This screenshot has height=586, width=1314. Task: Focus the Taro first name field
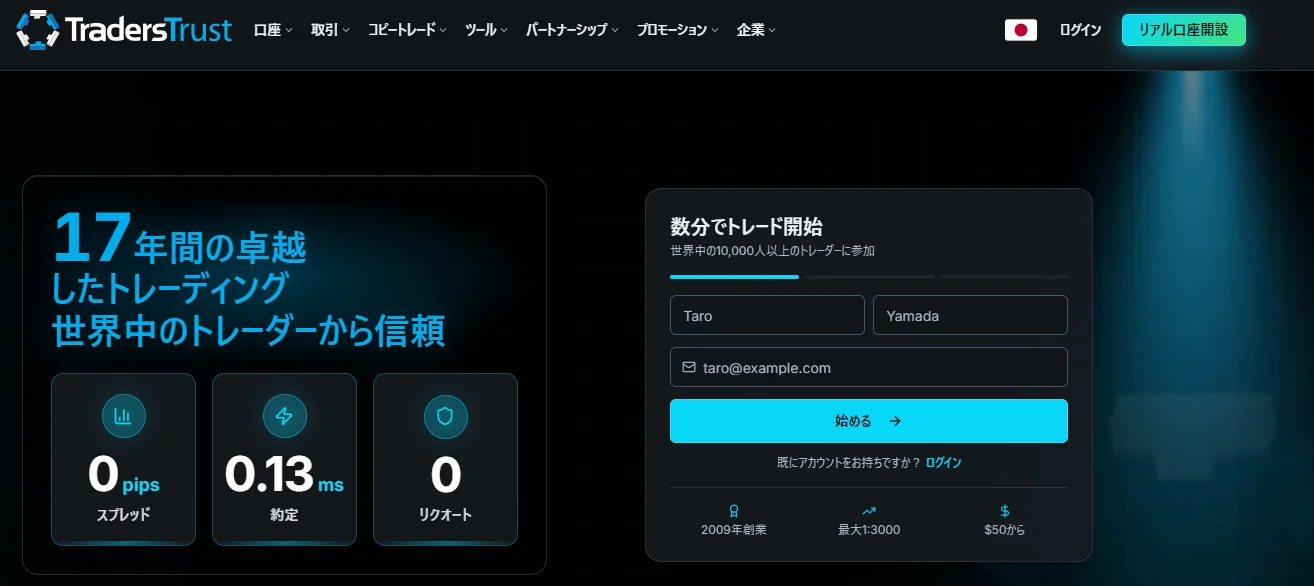click(x=767, y=315)
